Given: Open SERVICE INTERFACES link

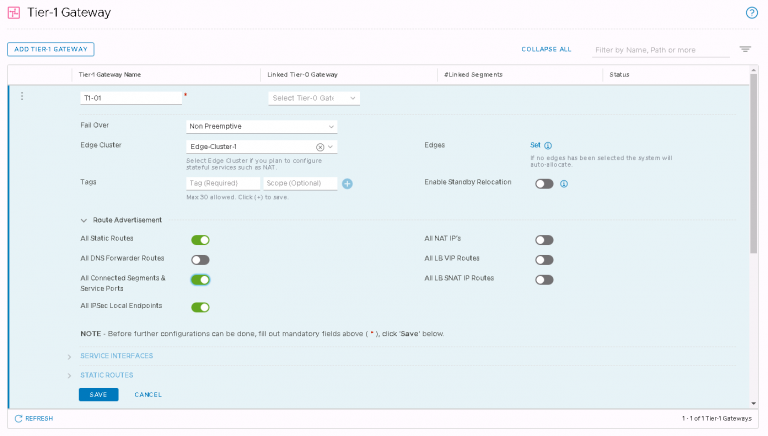Looking at the screenshot, I should pos(117,356).
